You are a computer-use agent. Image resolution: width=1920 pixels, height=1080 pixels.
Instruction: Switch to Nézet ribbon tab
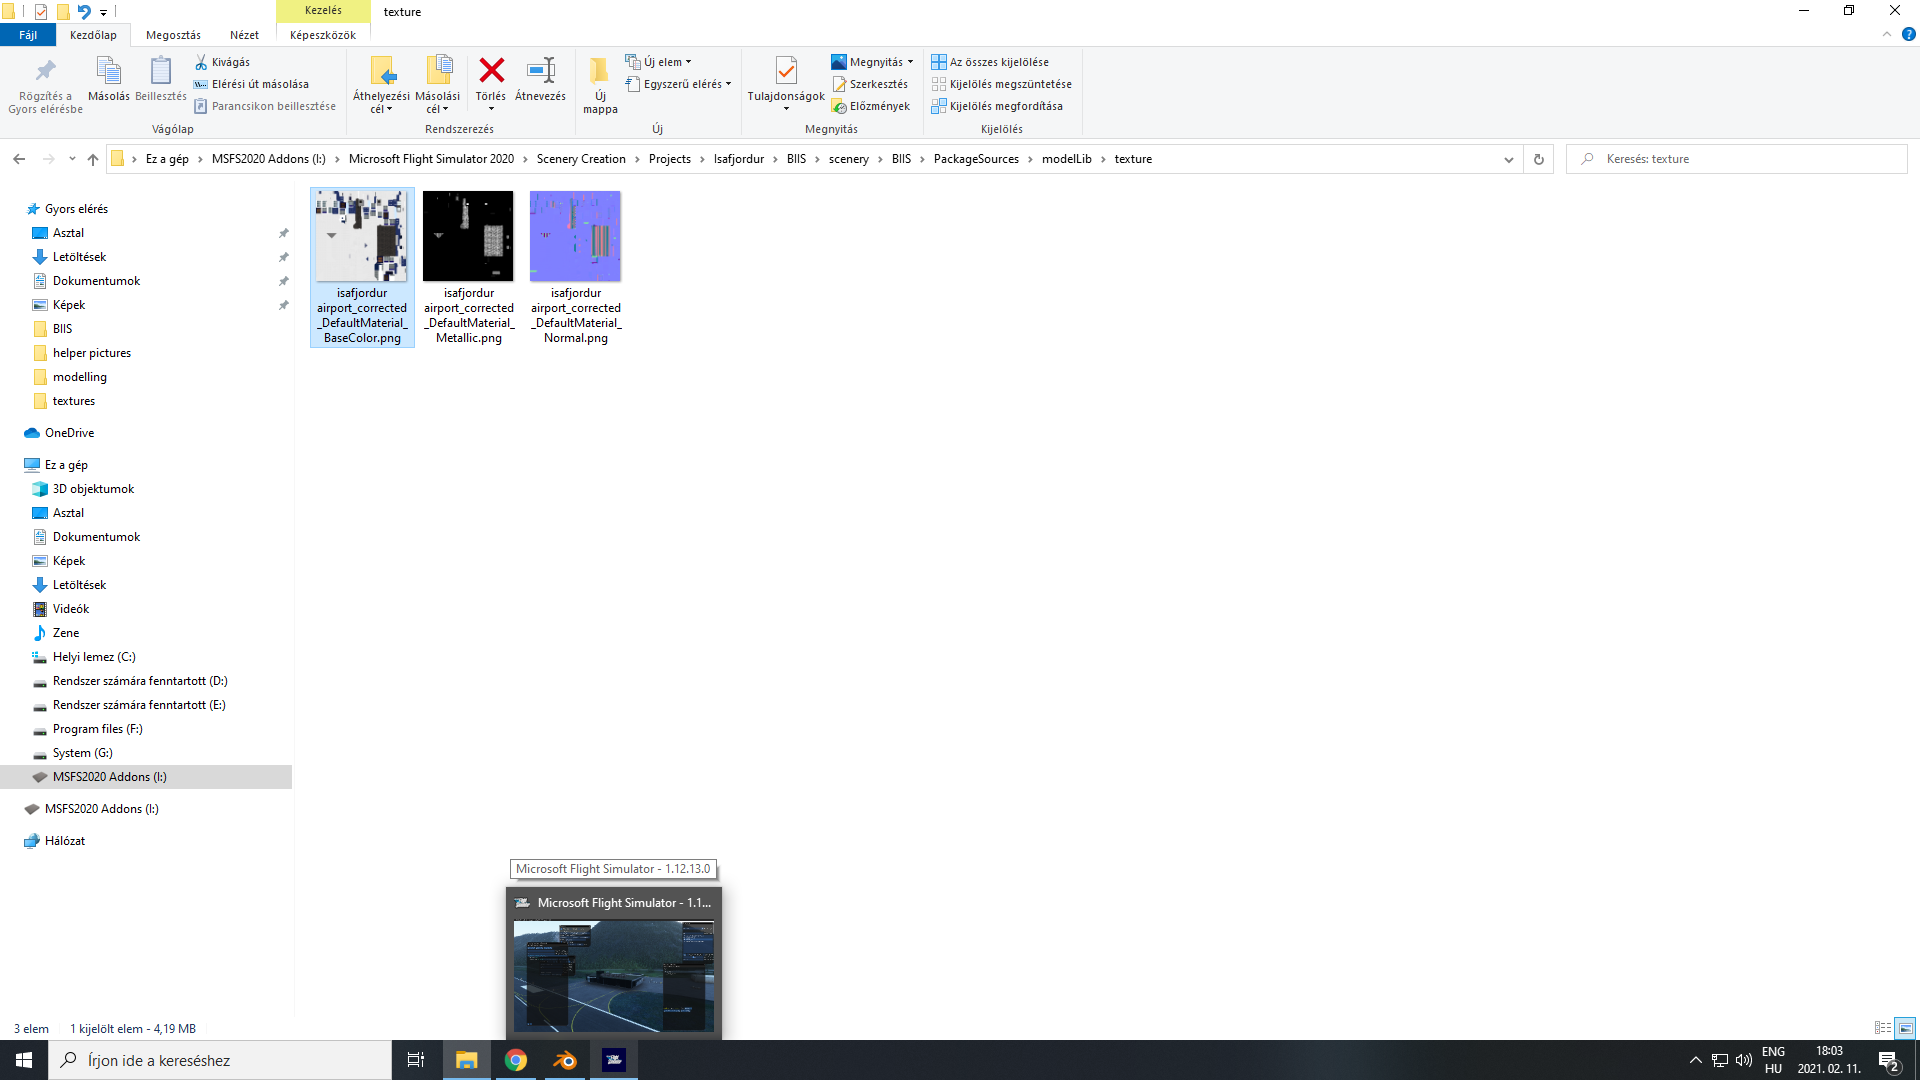pos(244,35)
